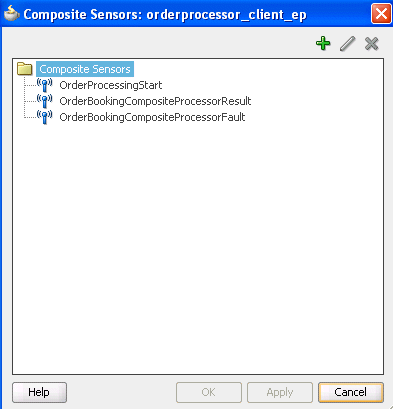Select the OrderProcessingStart sensor

coord(111,85)
